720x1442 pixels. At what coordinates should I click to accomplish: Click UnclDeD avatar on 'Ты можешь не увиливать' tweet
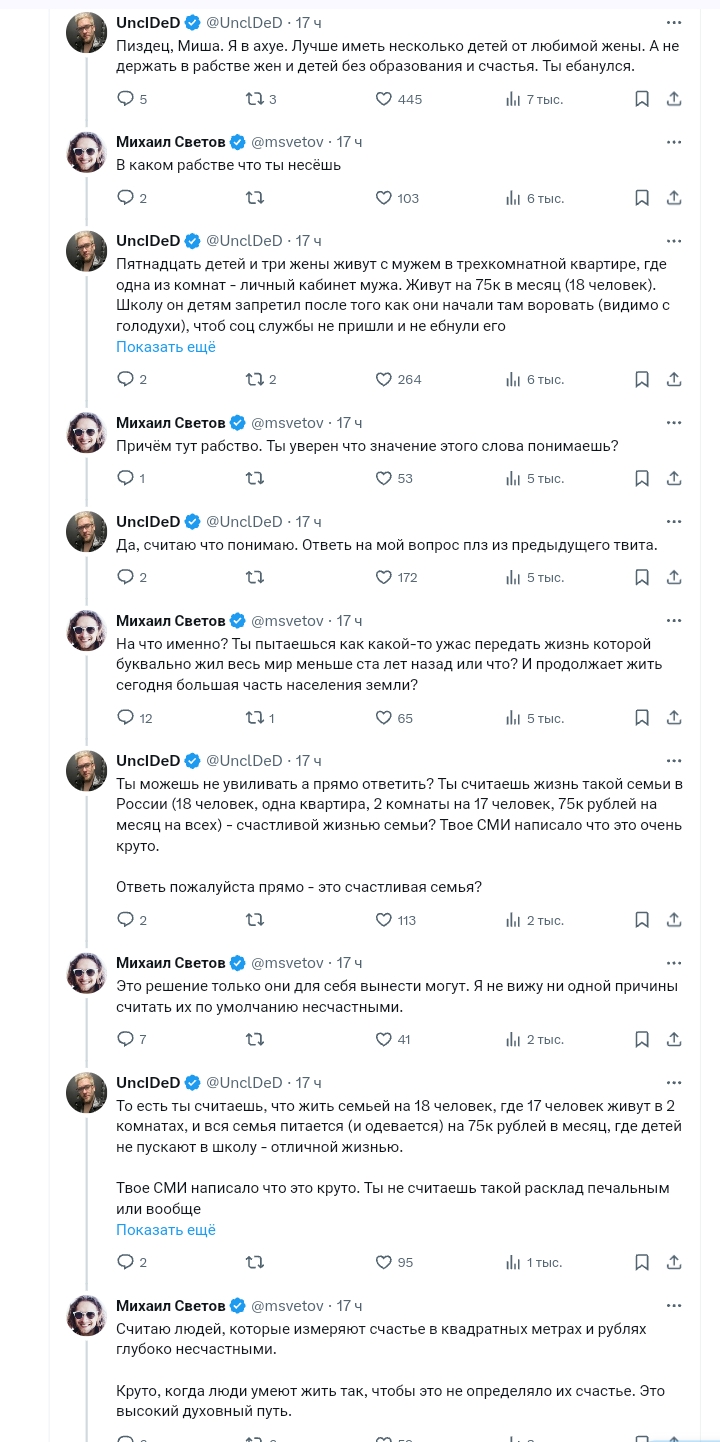[86, 770]
